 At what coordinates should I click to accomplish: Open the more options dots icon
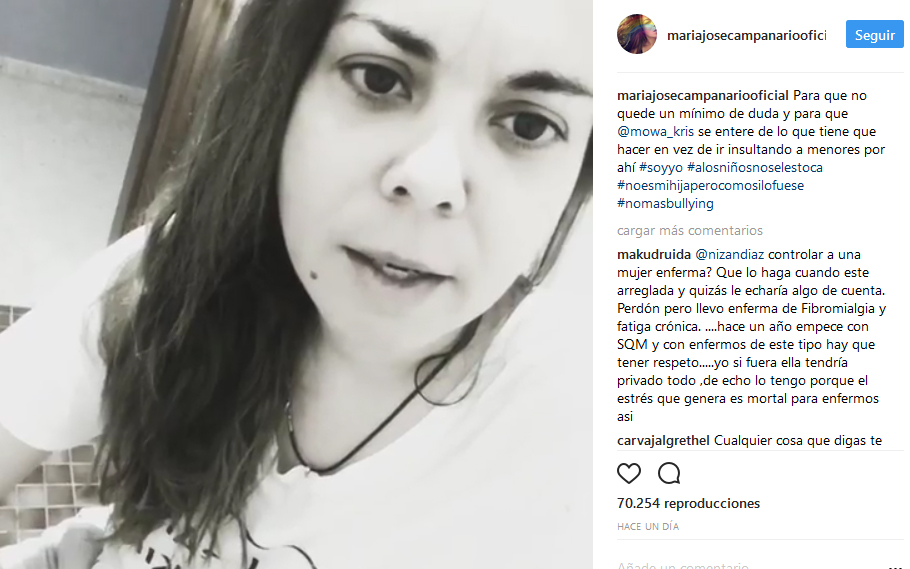pyautogui.click(x=895, y=566)
